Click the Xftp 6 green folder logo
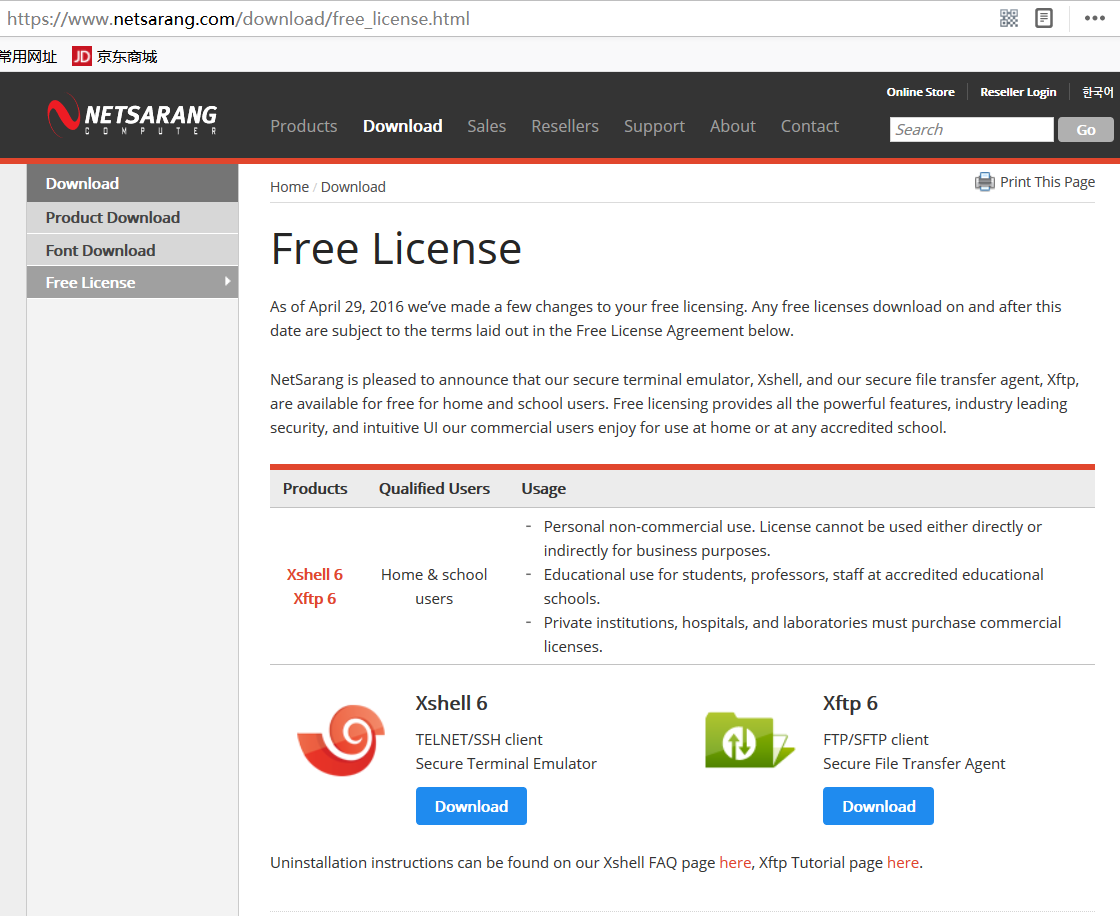 [749, 740]
